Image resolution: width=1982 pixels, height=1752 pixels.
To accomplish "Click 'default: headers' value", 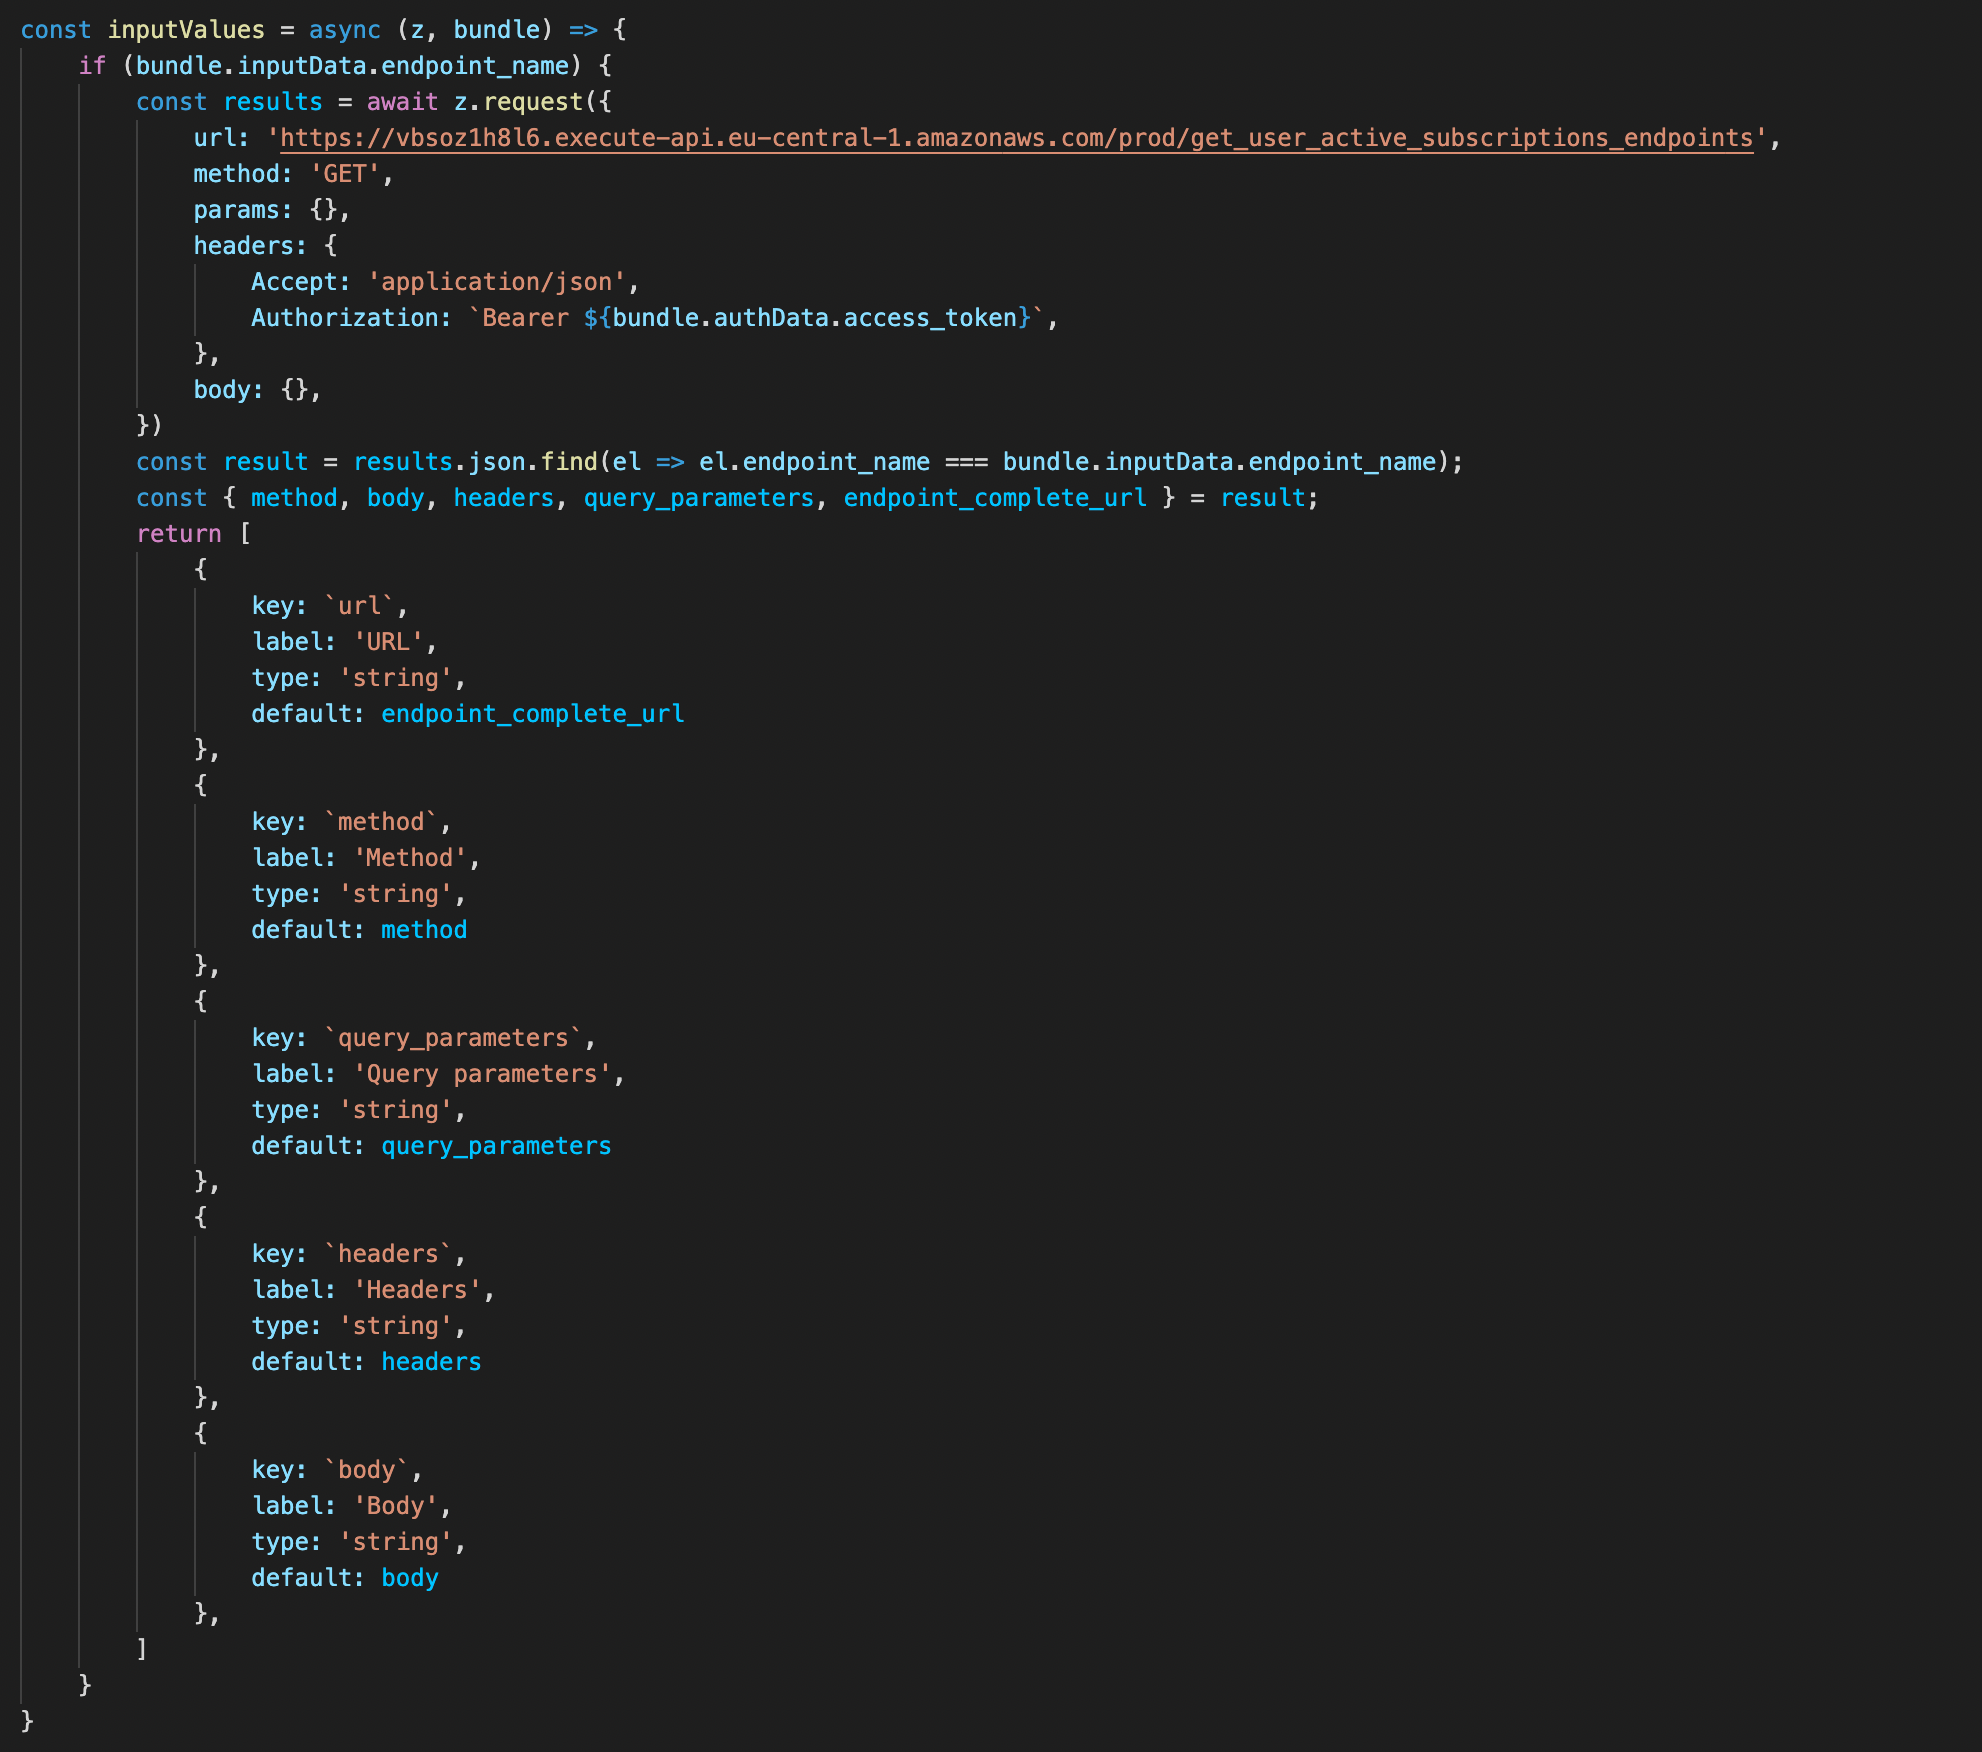I will [x=431, y=1362].
